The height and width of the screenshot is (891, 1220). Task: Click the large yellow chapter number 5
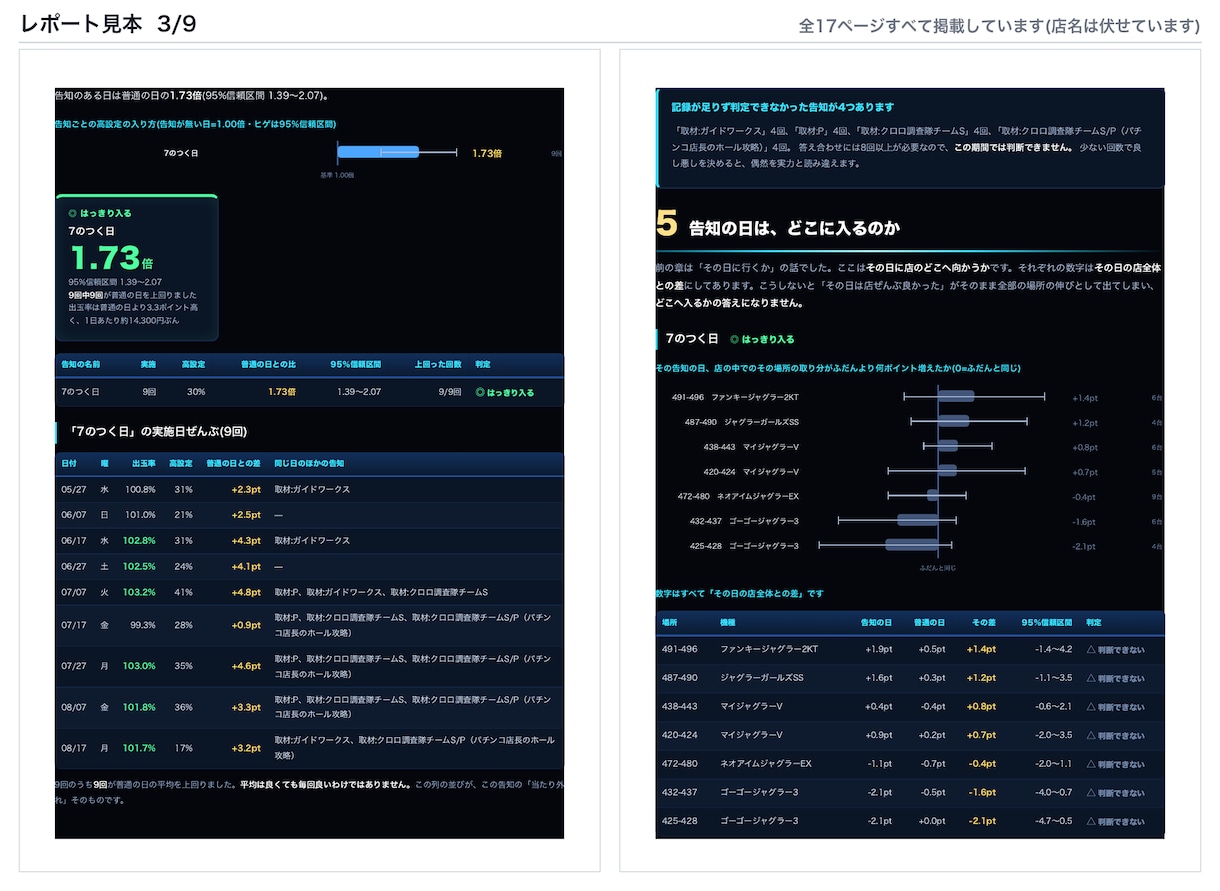(667, 224)
